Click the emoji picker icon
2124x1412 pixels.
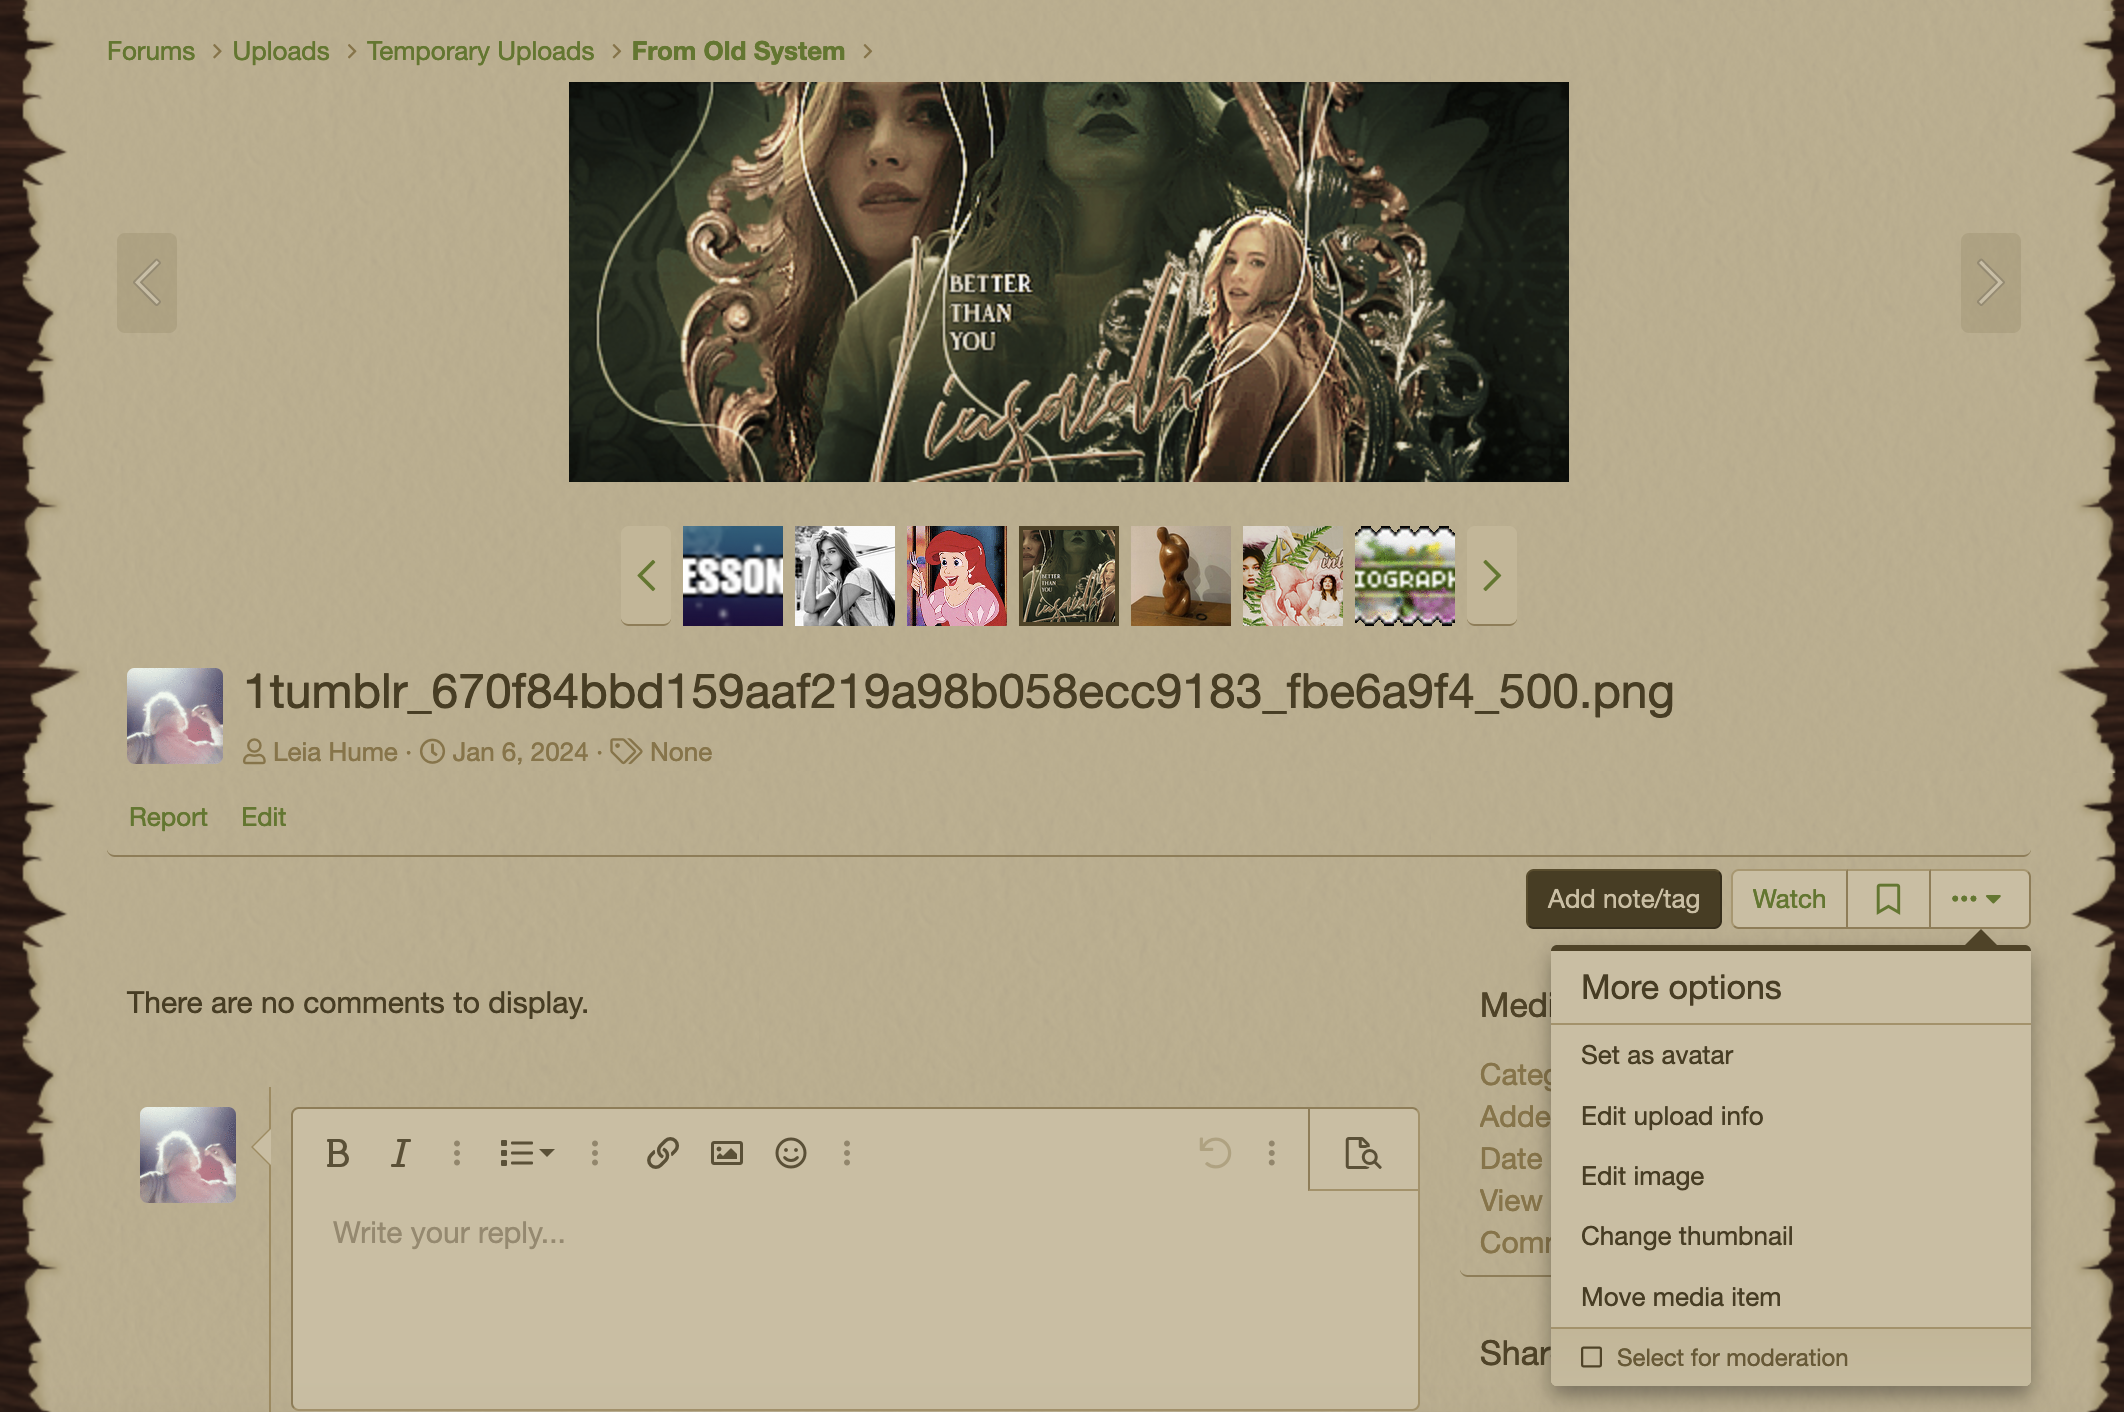tap(791, 1152)
